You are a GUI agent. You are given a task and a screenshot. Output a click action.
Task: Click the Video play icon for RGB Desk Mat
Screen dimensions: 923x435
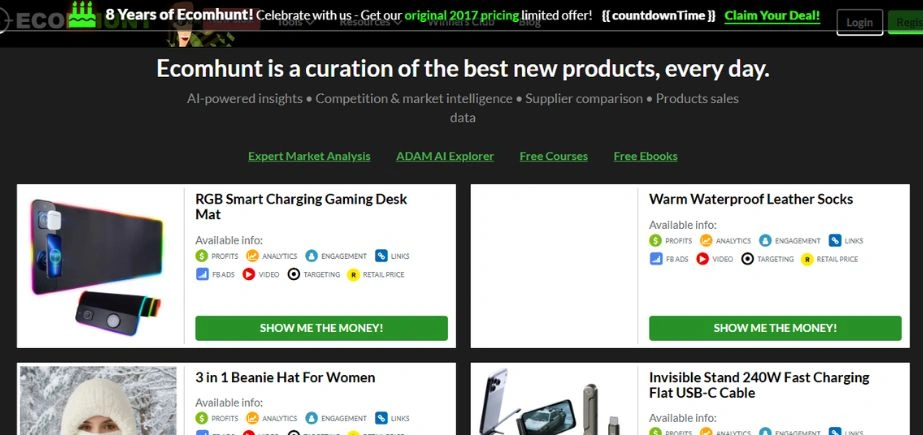click(x=248, y=274)
